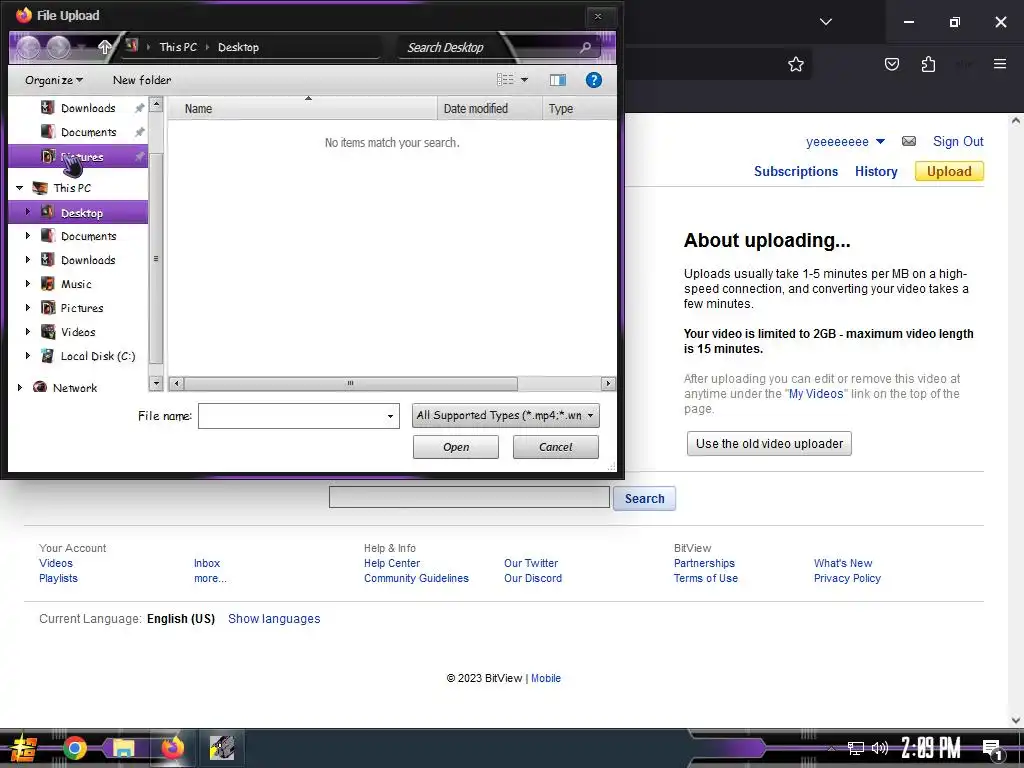Click the Forward arrow in File Upload dialog
This screenshot has width=1024, height=768.
pos(58,47)
